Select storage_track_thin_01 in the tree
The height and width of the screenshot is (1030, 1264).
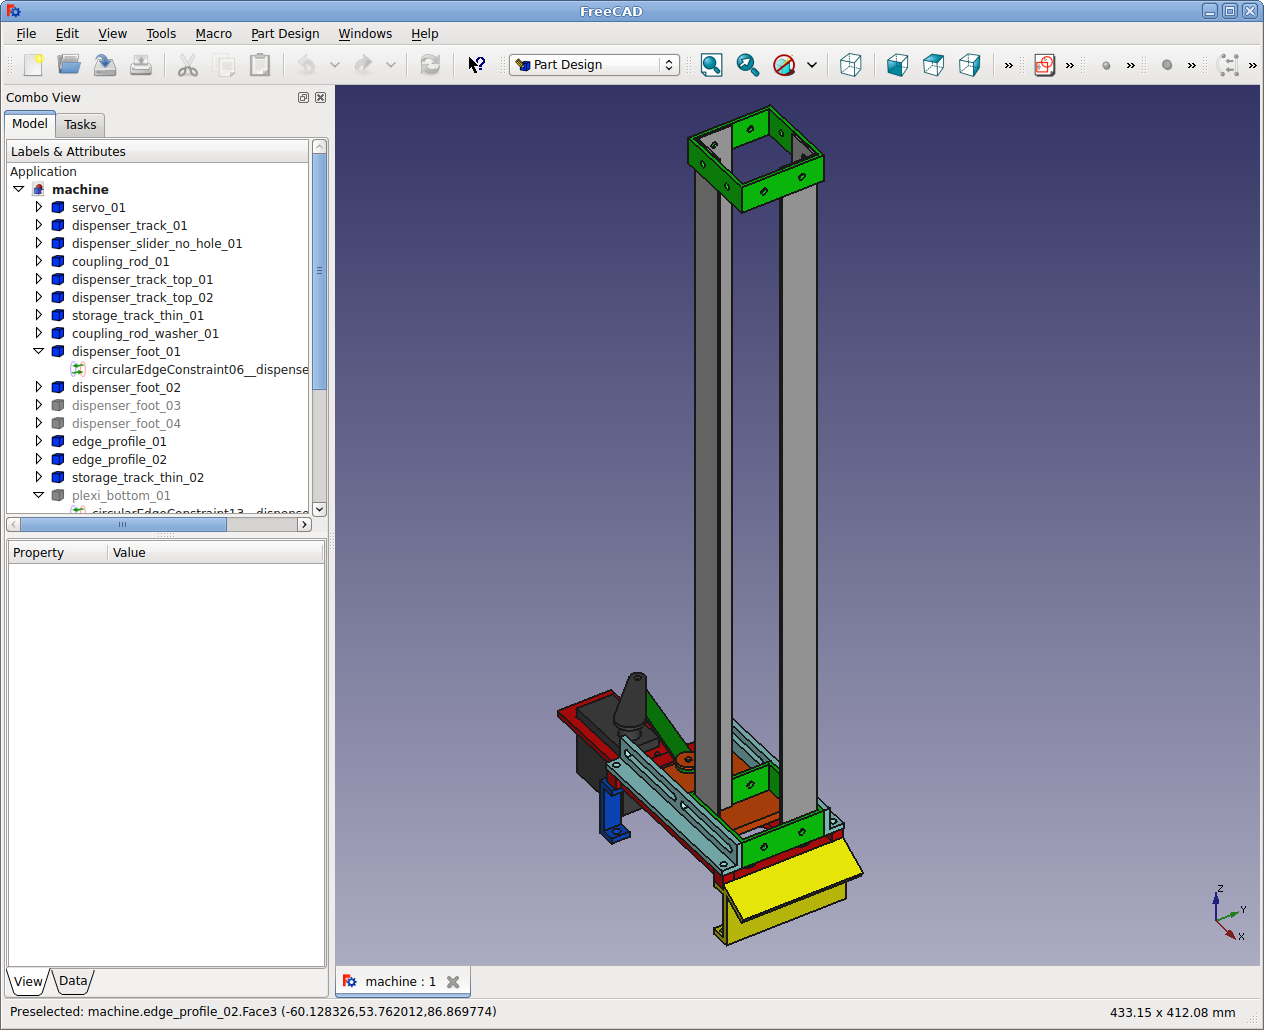pyautogui.click(x=138, y=315)
